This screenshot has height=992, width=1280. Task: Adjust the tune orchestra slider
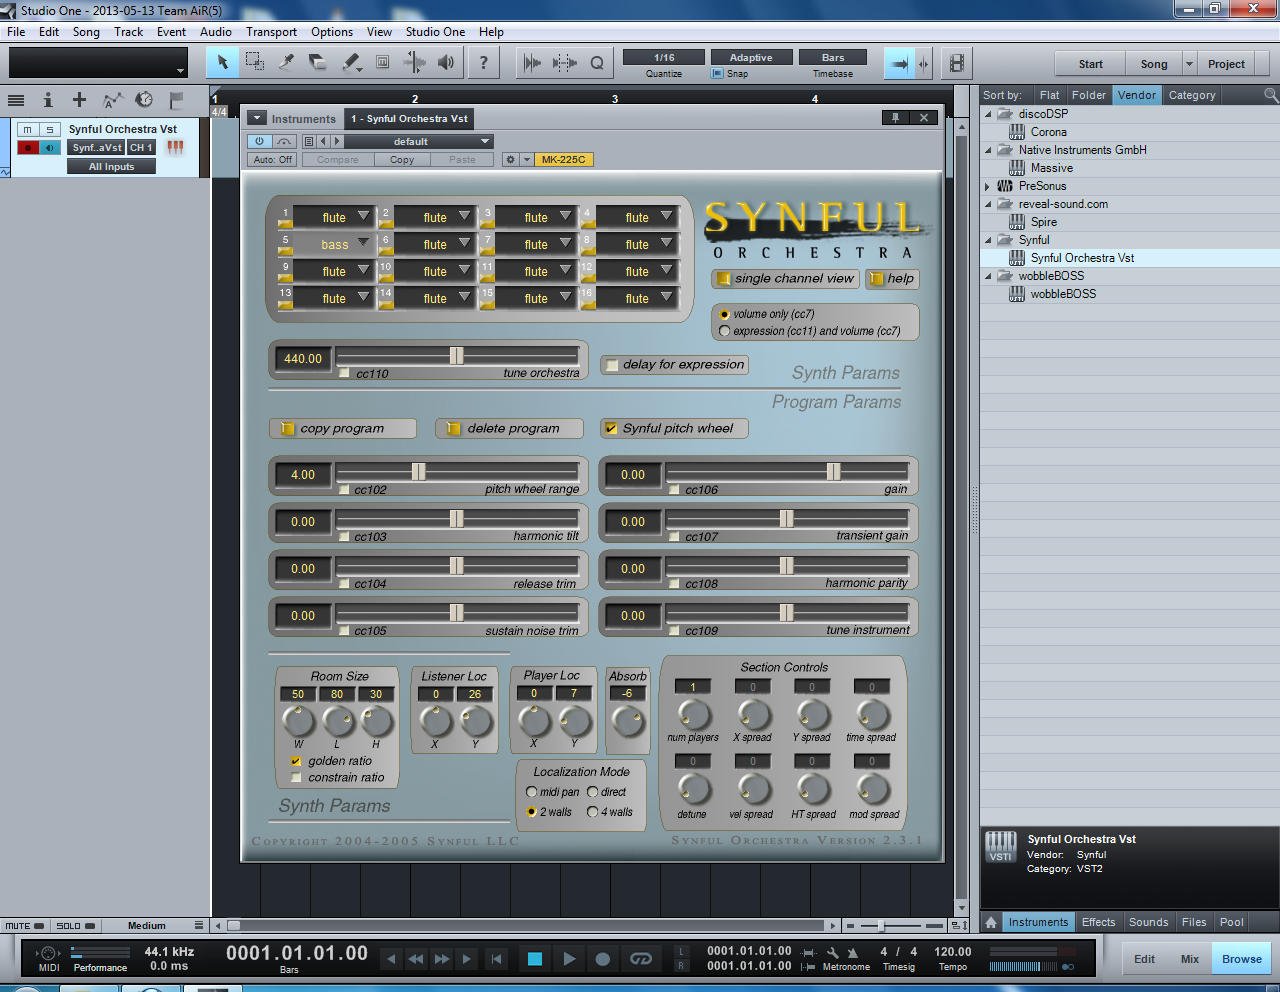pos(456,356)
